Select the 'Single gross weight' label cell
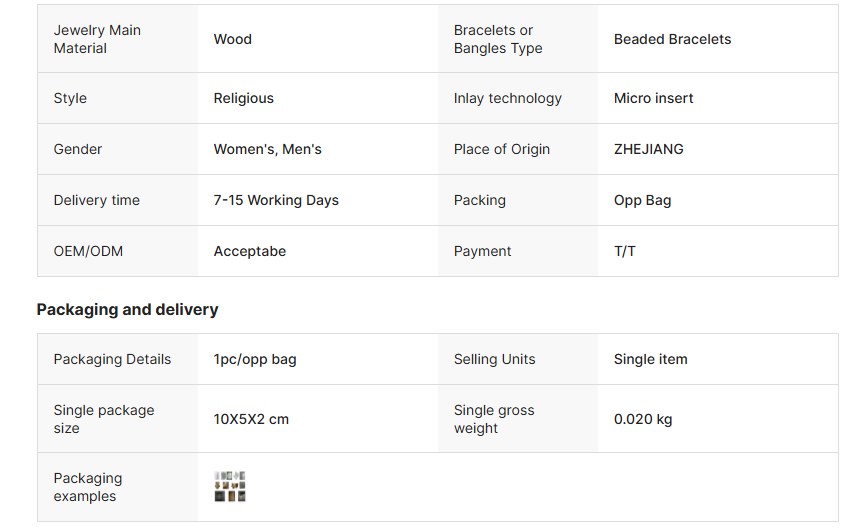 coord(494,419)
